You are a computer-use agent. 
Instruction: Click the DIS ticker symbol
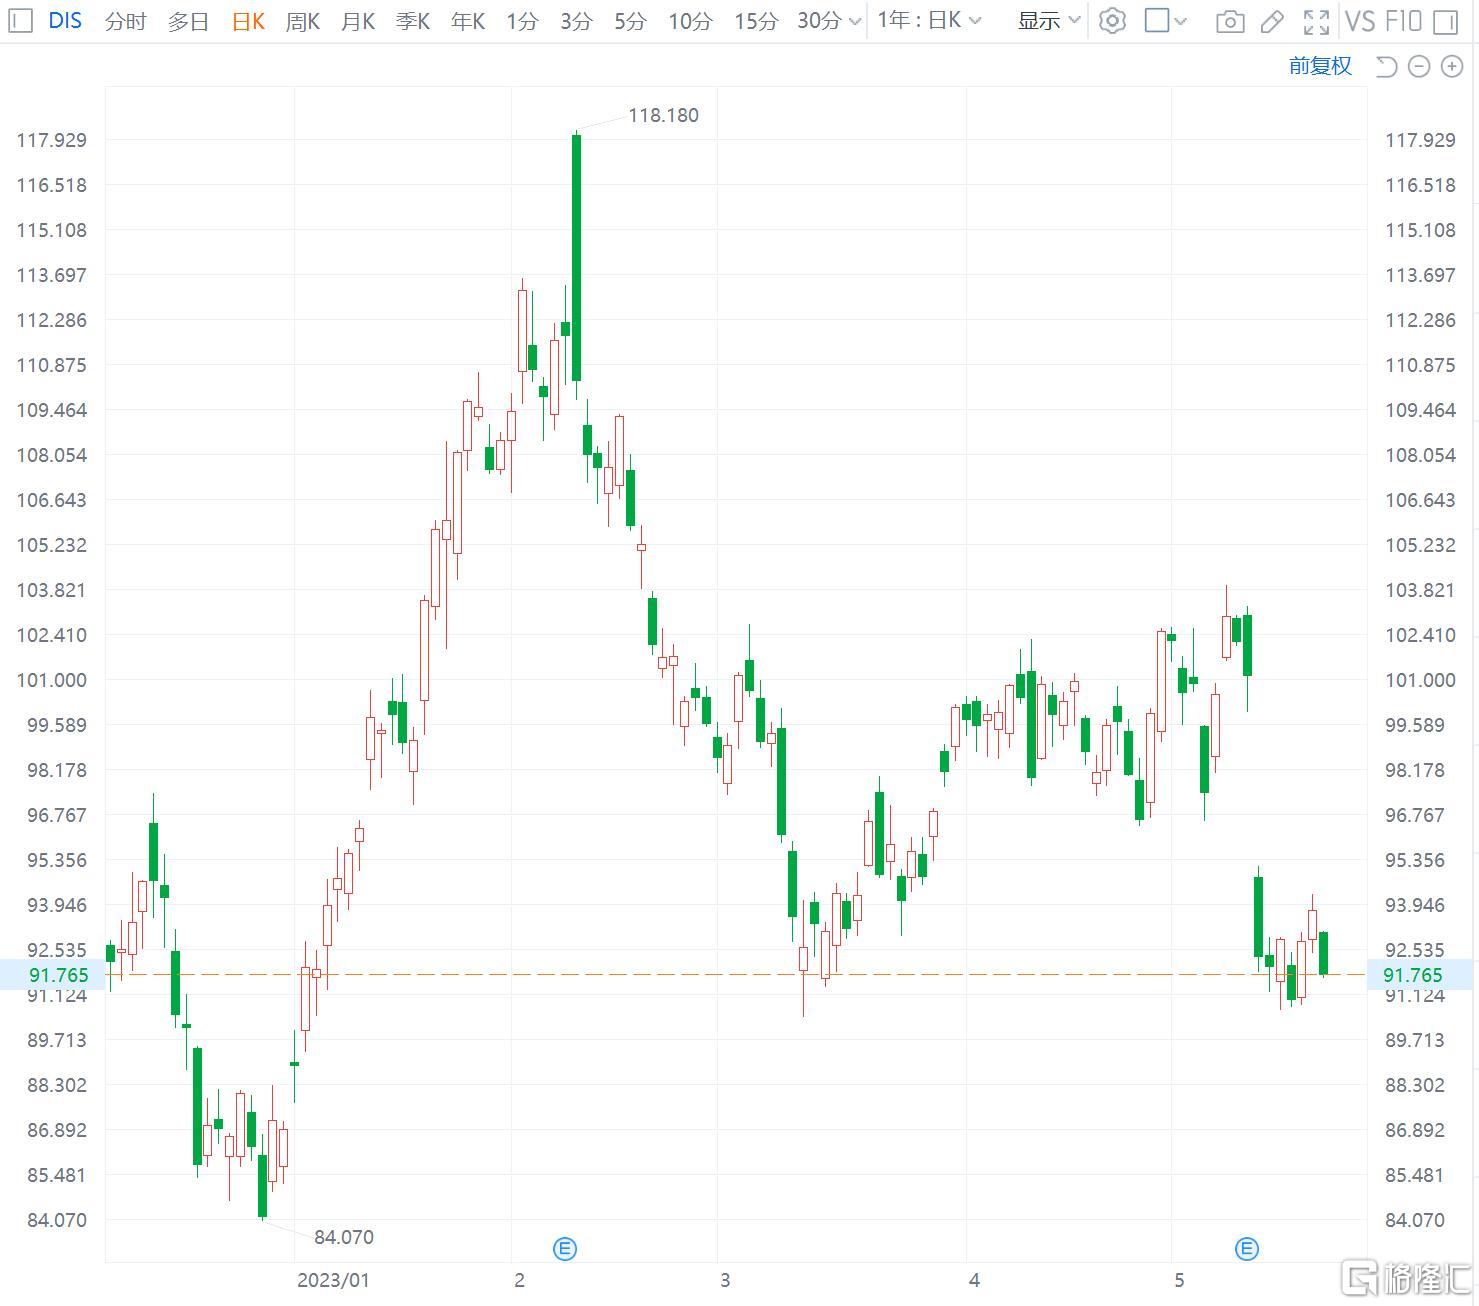coord(65,21)
